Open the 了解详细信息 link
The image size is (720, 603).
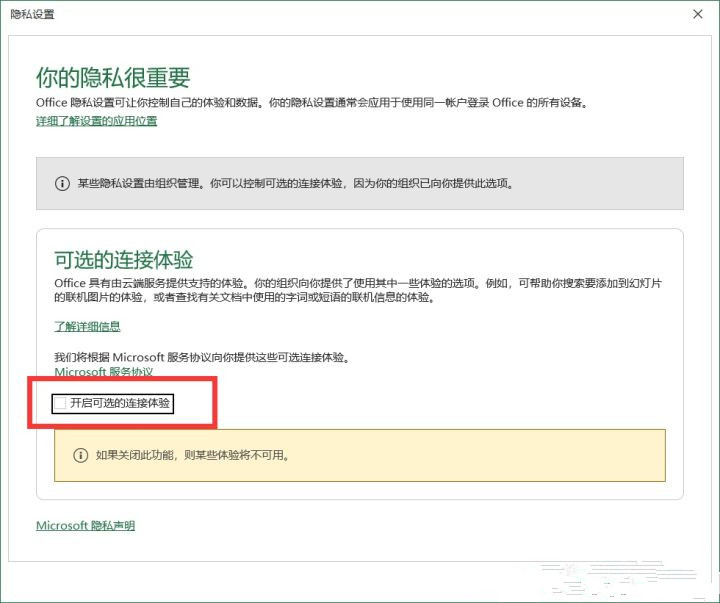(87, 326)
